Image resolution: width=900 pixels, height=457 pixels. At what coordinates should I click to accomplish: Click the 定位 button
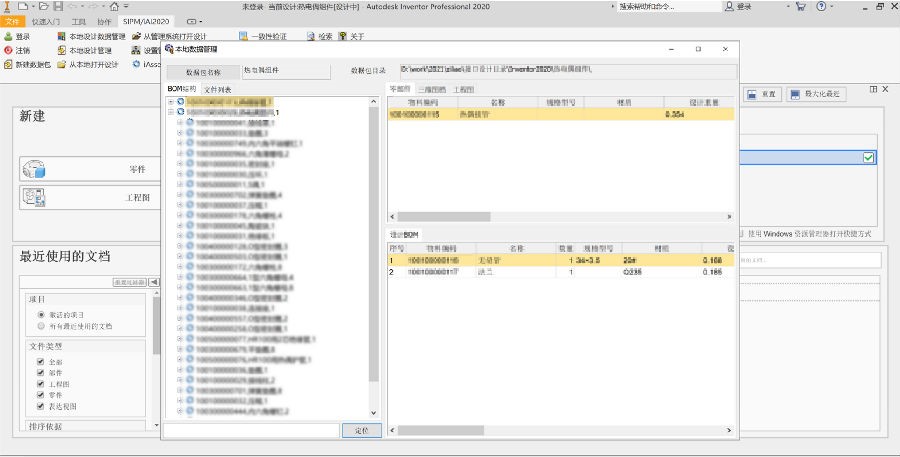point(361,430)
